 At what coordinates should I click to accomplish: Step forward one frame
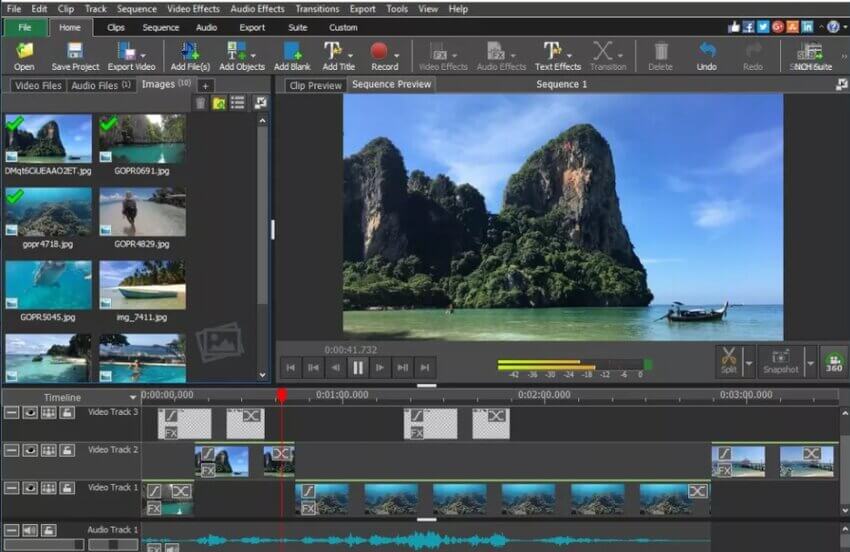point(380,368)
